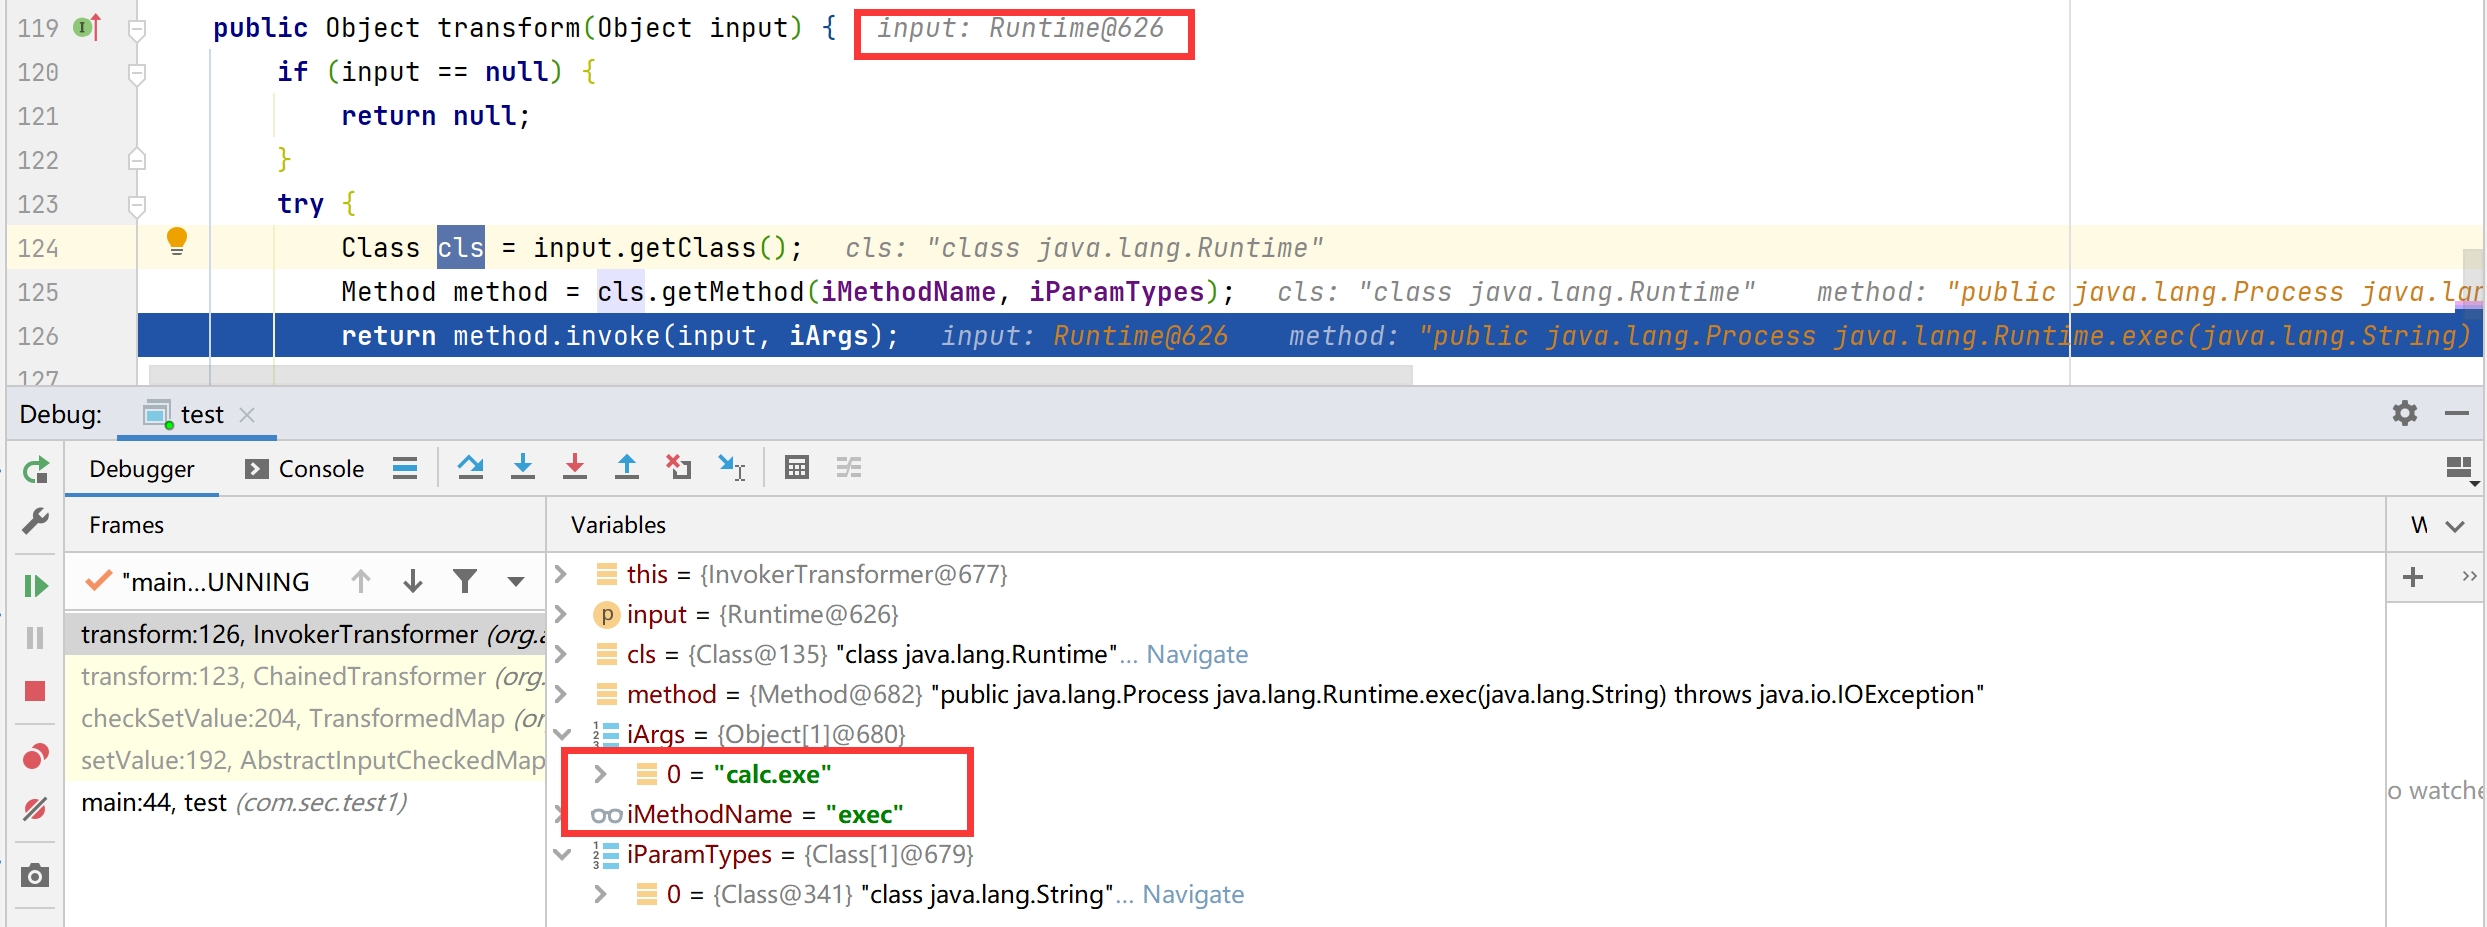Click the Step Into icon
Screen dimensions: 2487x927
(x=523, y=467)
